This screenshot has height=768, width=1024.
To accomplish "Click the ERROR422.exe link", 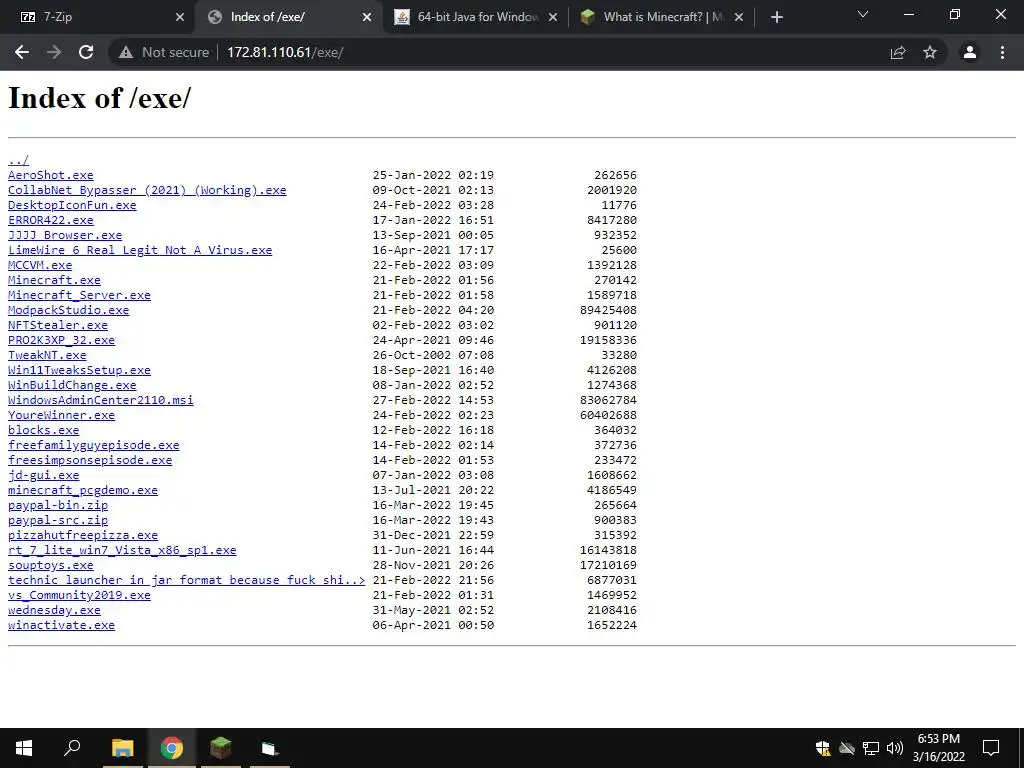I will (x=50, y=220).
